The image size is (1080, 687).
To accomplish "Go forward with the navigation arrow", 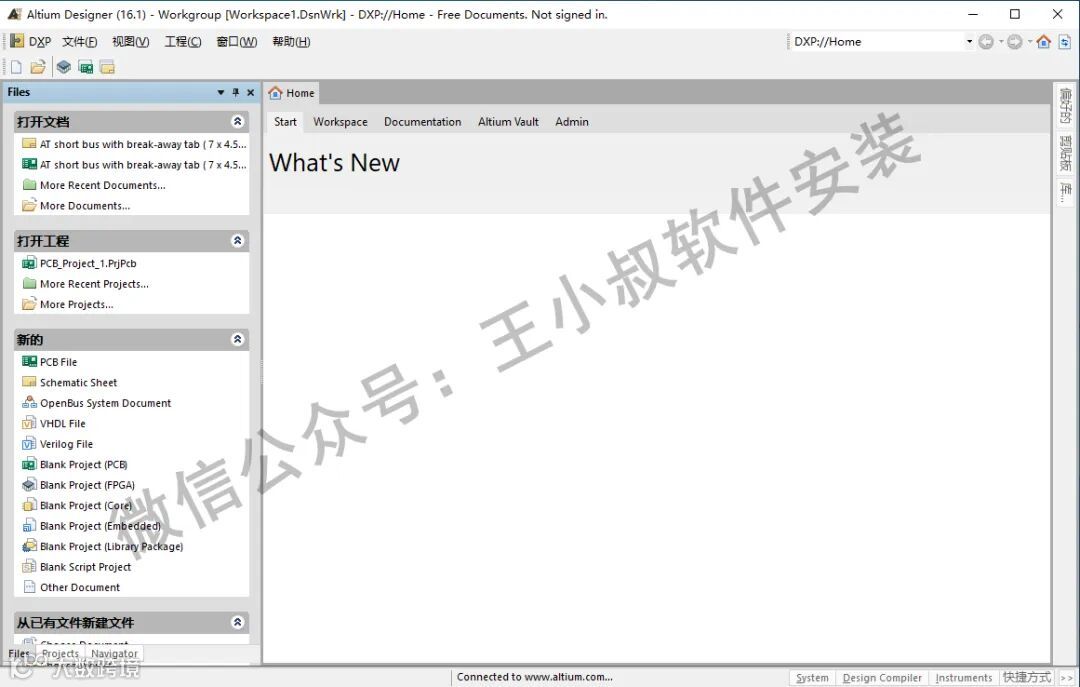I will [1015, 41].
